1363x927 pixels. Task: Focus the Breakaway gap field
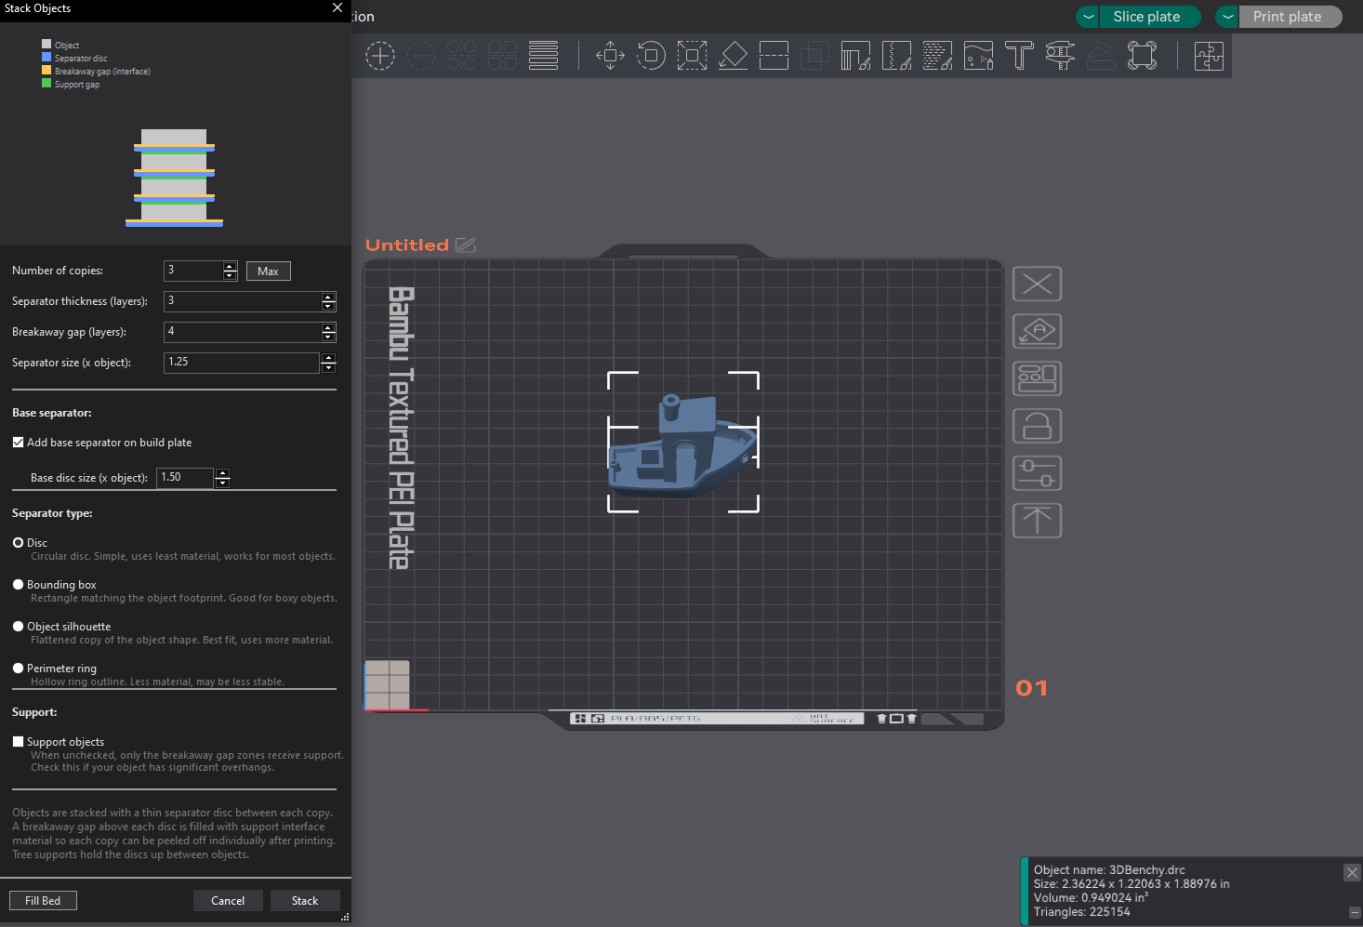coord(242,332)
